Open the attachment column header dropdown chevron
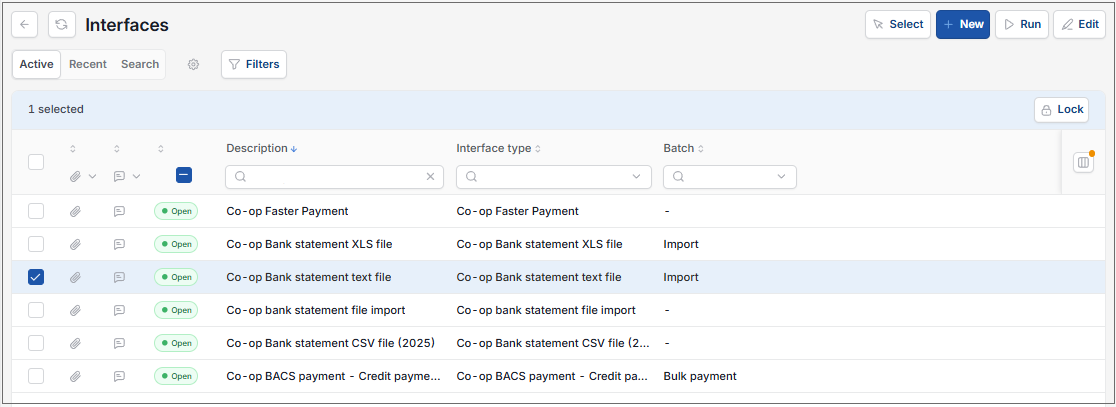 (x=93, y=177)
